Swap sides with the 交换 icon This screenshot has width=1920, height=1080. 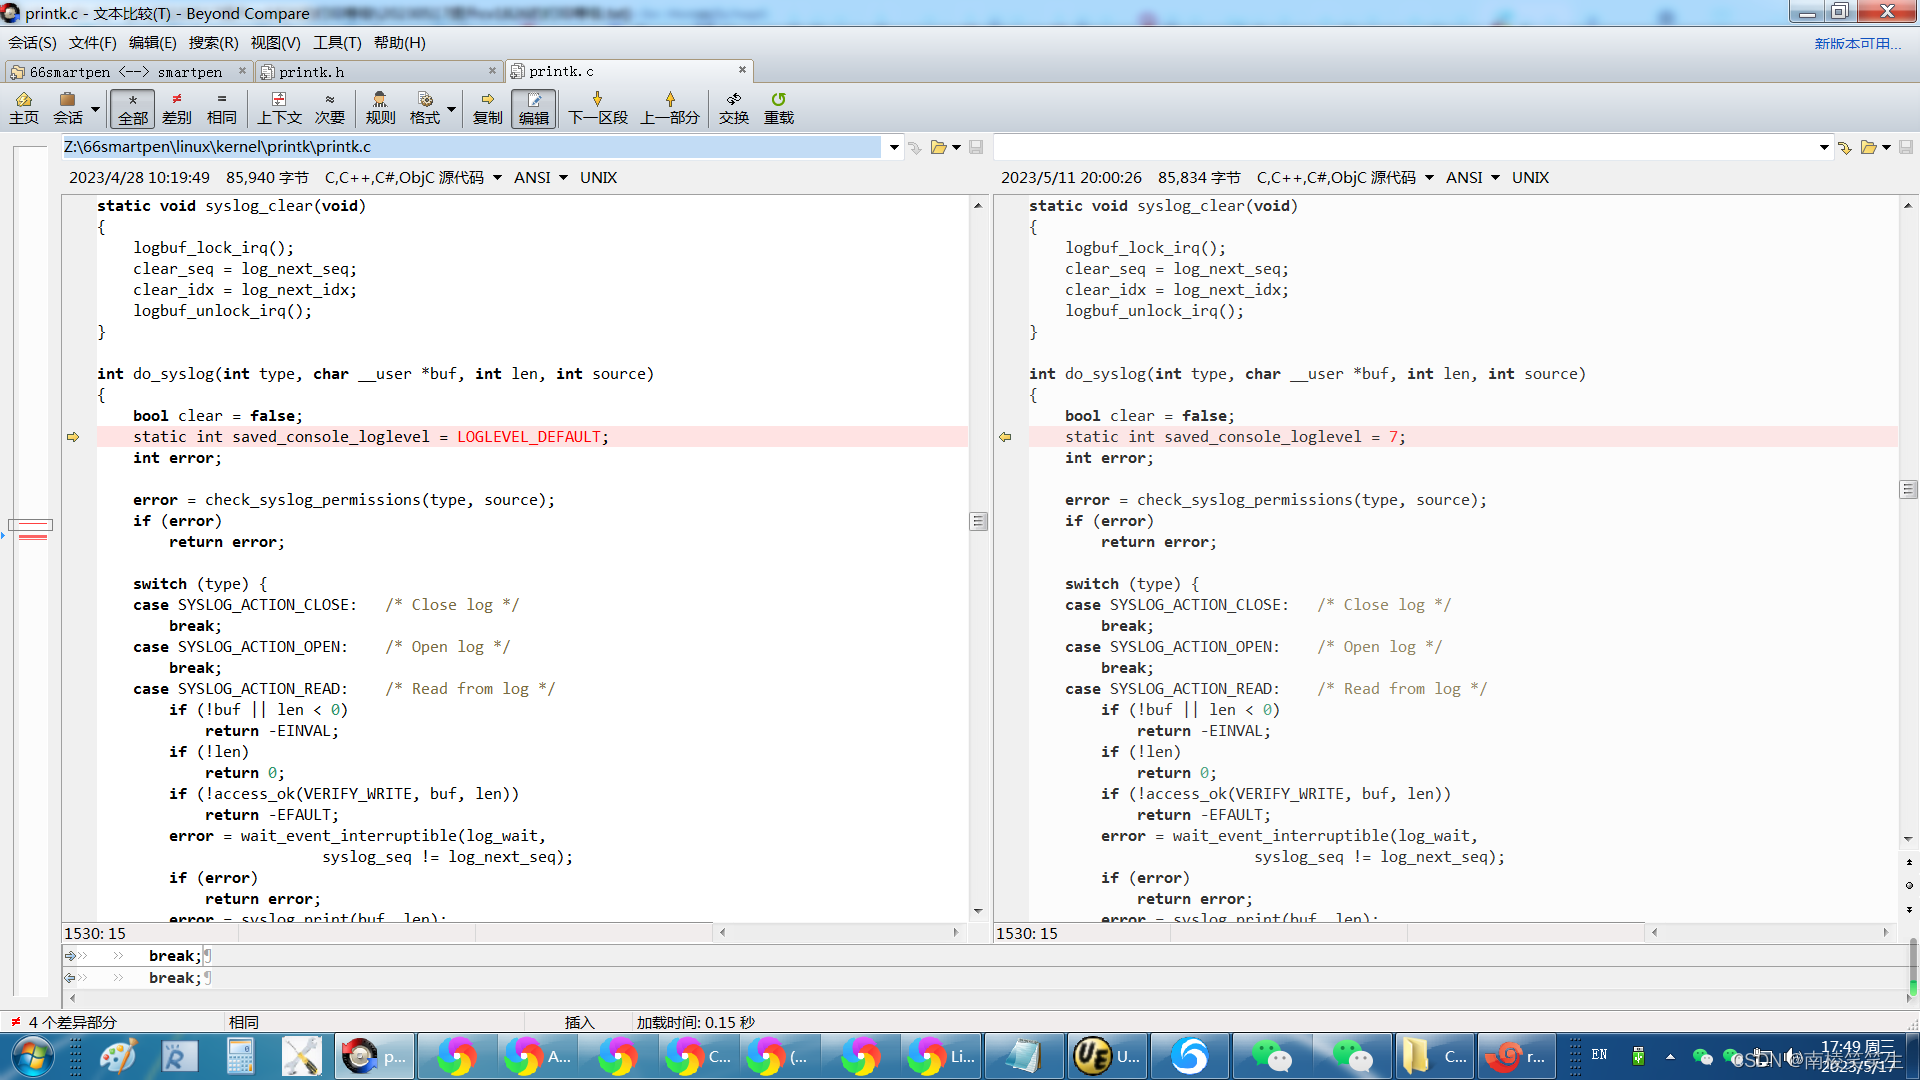pos(733,108)
